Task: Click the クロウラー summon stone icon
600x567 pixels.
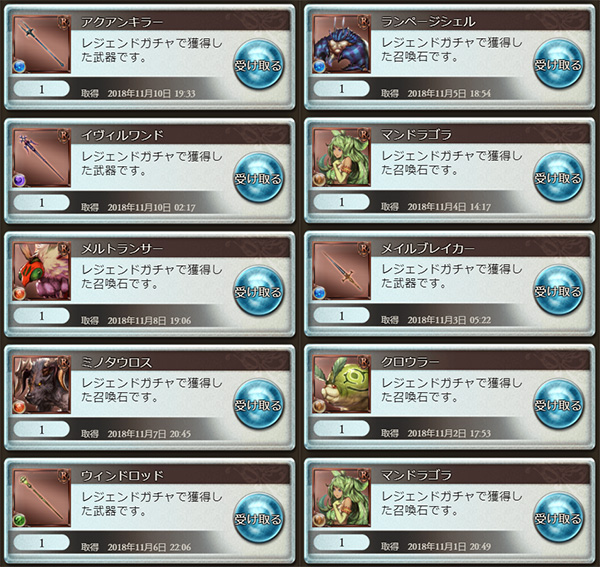Action: pos(342,384)
